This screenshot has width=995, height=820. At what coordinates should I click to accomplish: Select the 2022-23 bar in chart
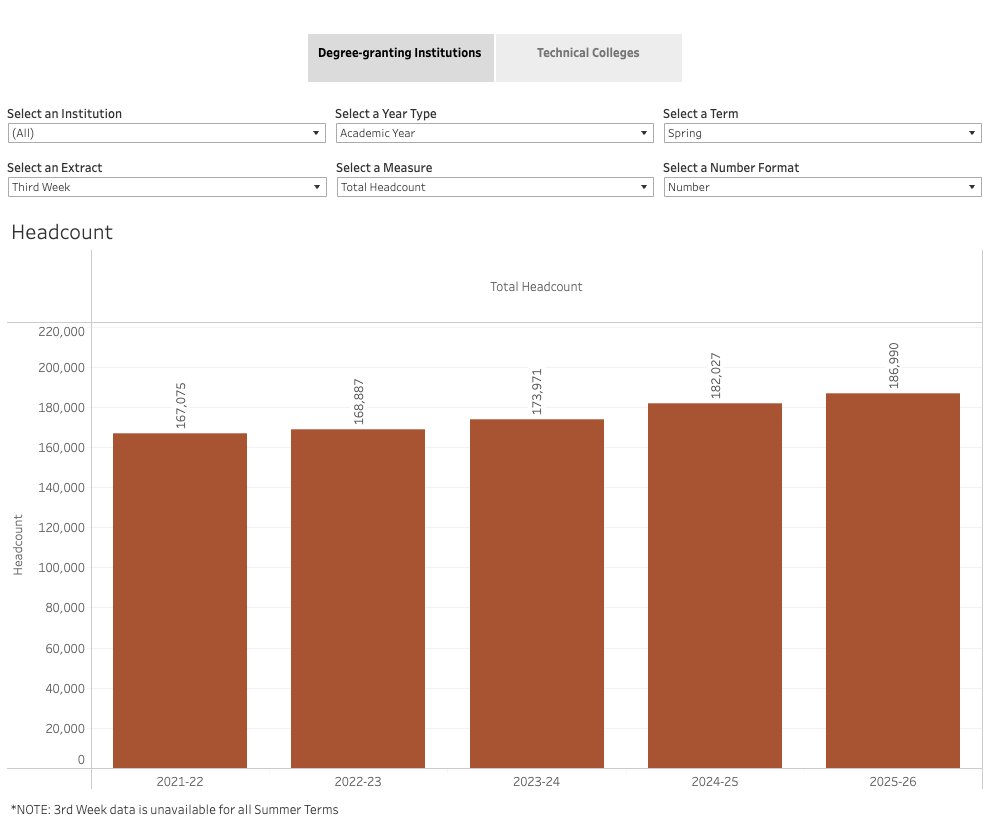pyautogui.click(x=358, y=600)
